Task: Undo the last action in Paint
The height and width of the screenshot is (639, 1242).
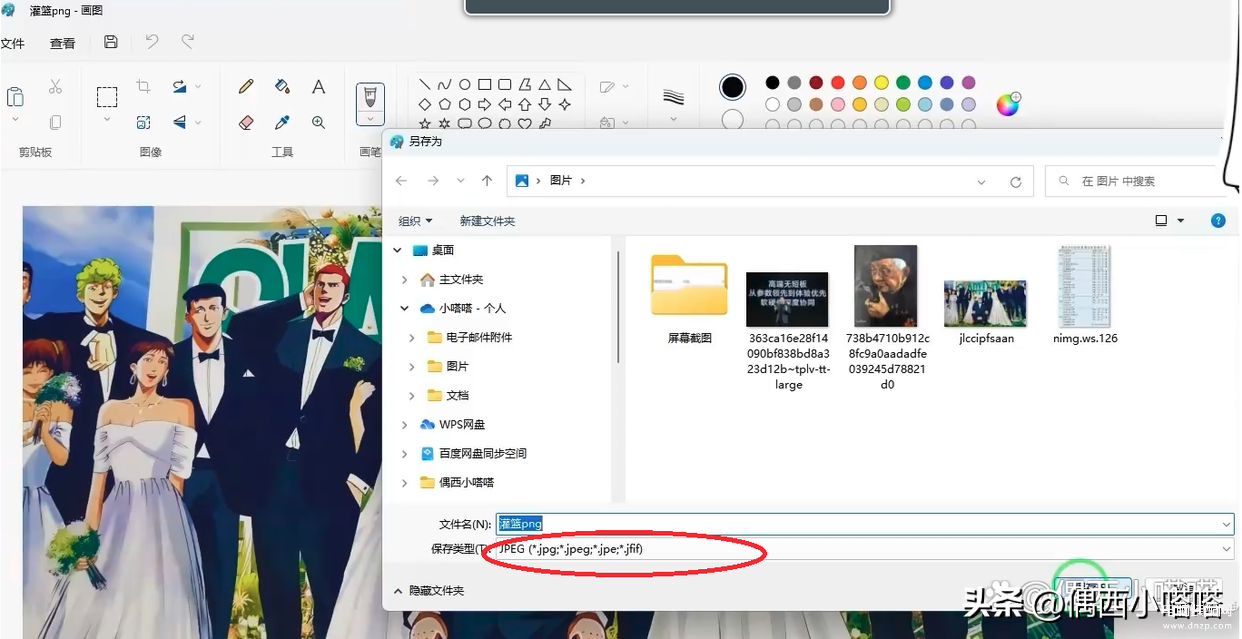Action: (x=151, y=42)
